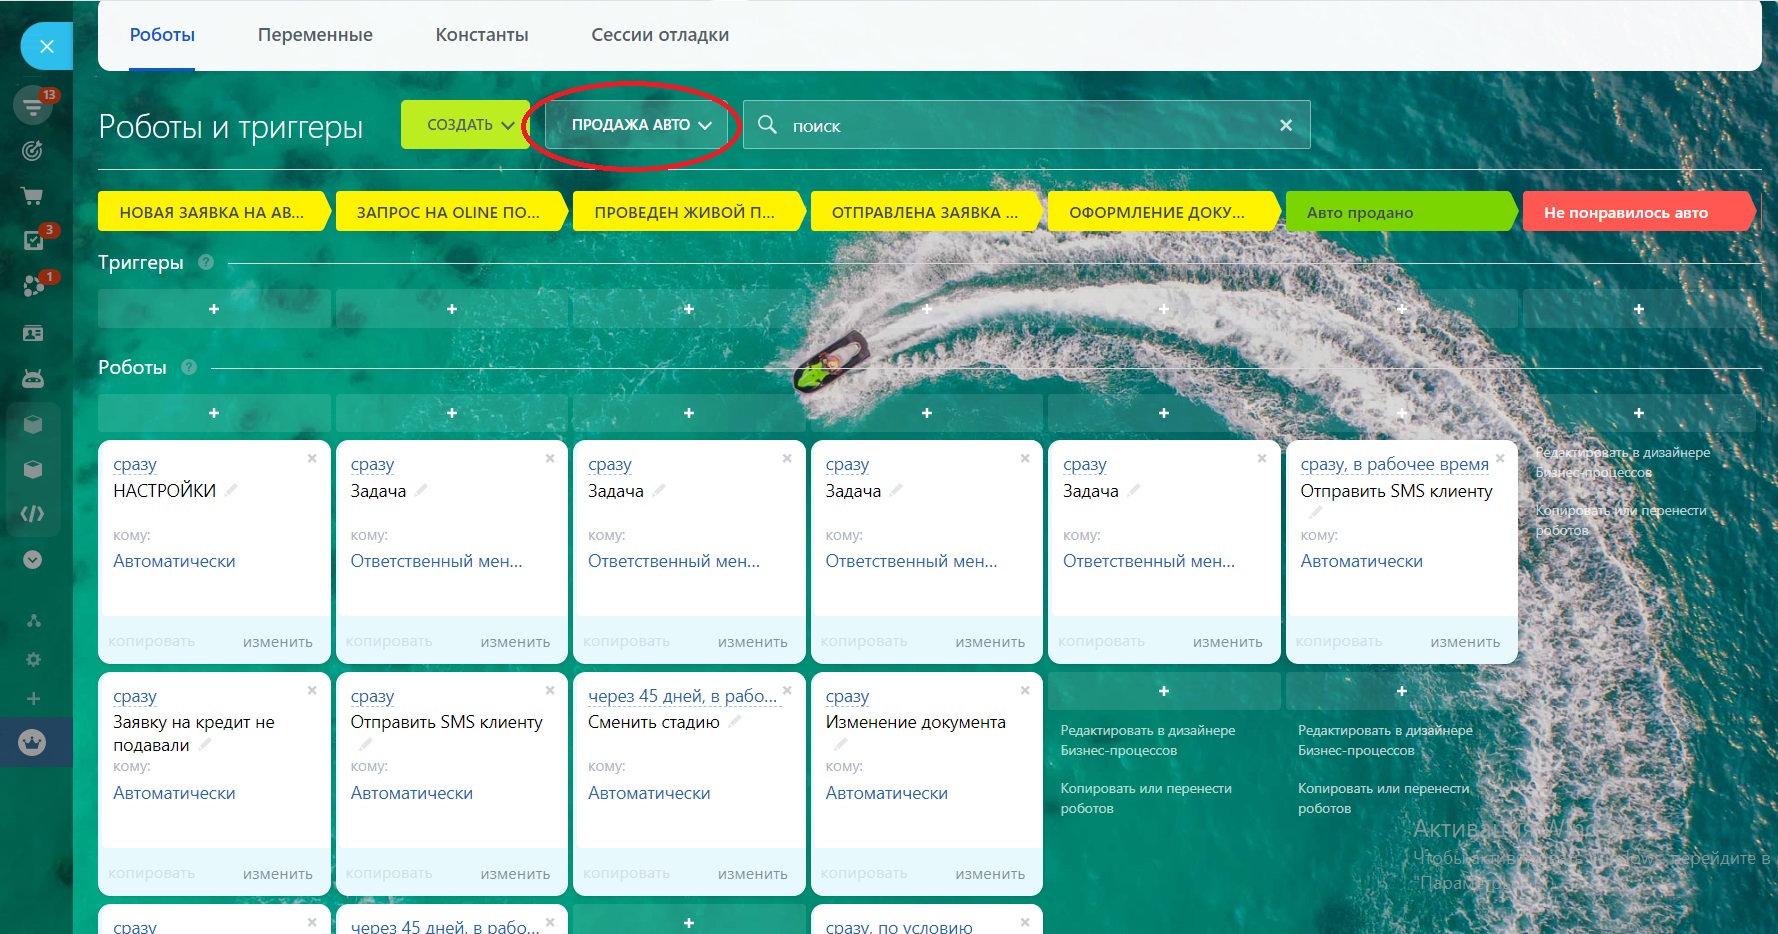1778x934 pixels.
Task: Open tasks checkbox icon with badge 3
Action: coord(33,240)
